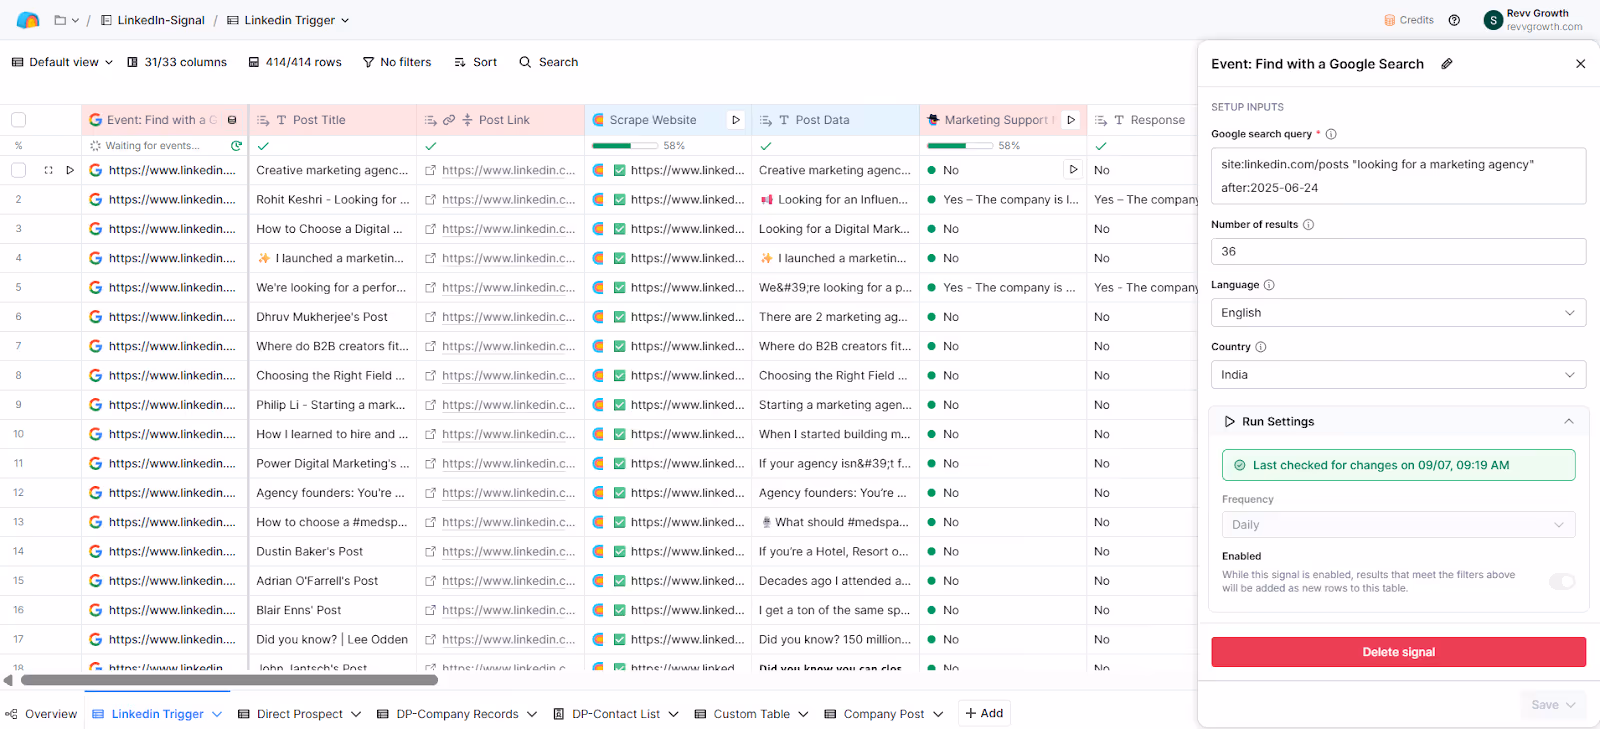Open the folder icon in breadcrumb
This screenshot has width=1600, height=729.
pos(60,20)
